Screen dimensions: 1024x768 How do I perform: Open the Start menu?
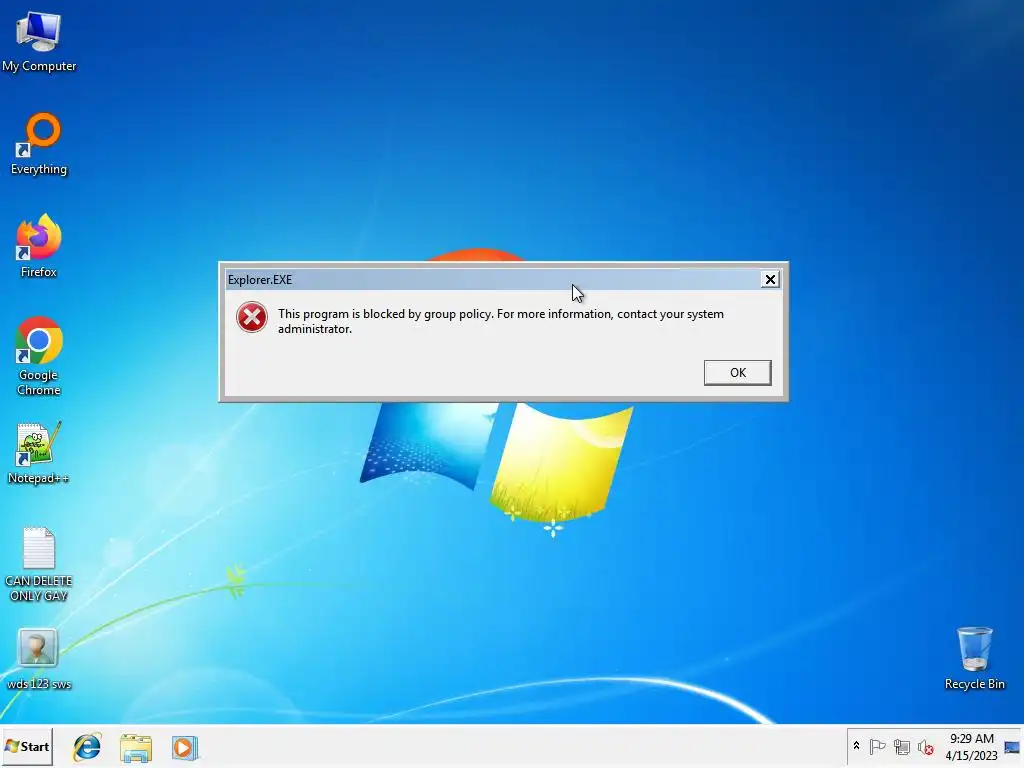click(x=27, y=746)
